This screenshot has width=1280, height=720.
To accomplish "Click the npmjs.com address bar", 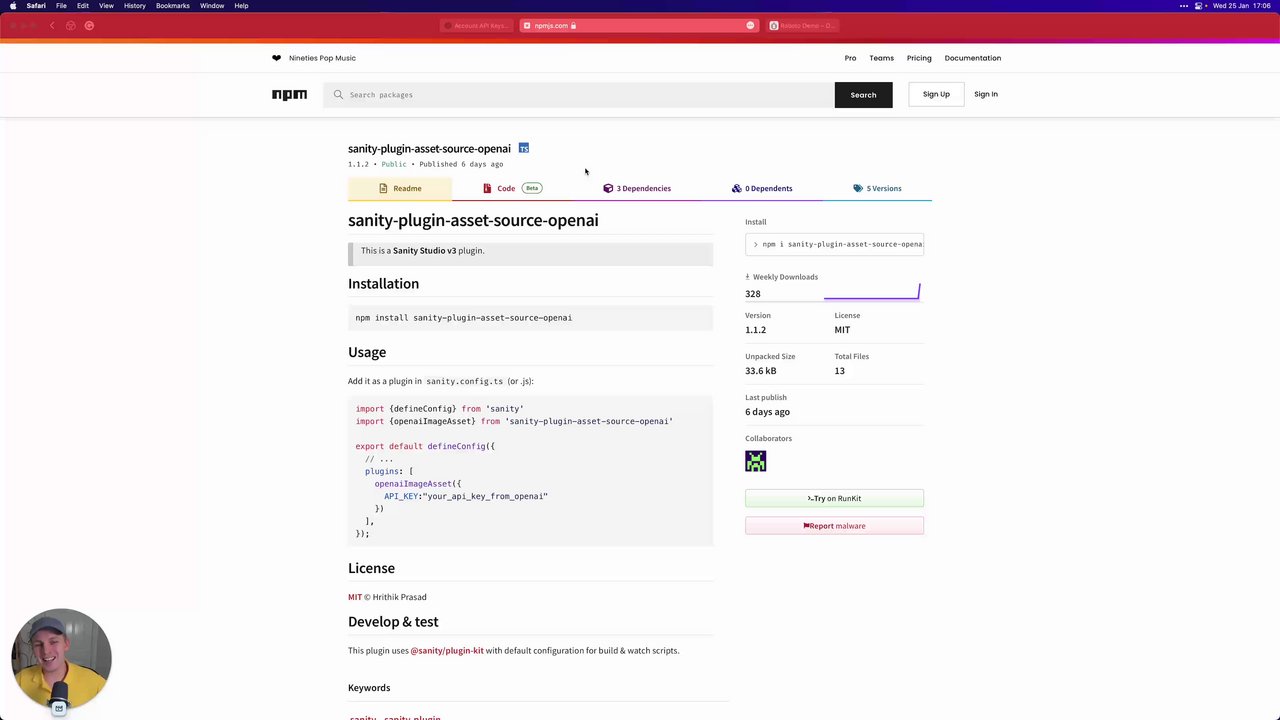I will tap(638, 25).
